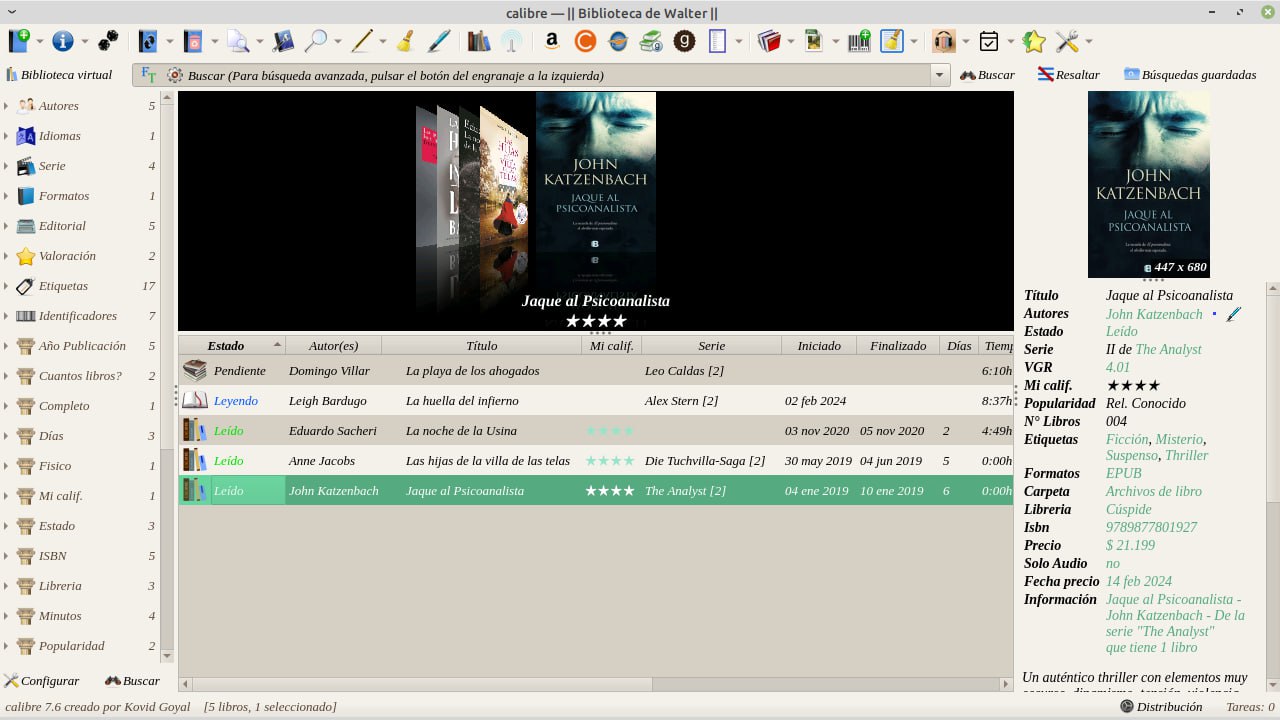Open advanced search via the gear icon
Viewport: 1280px width, 720px height.
(x=175, y=75)
